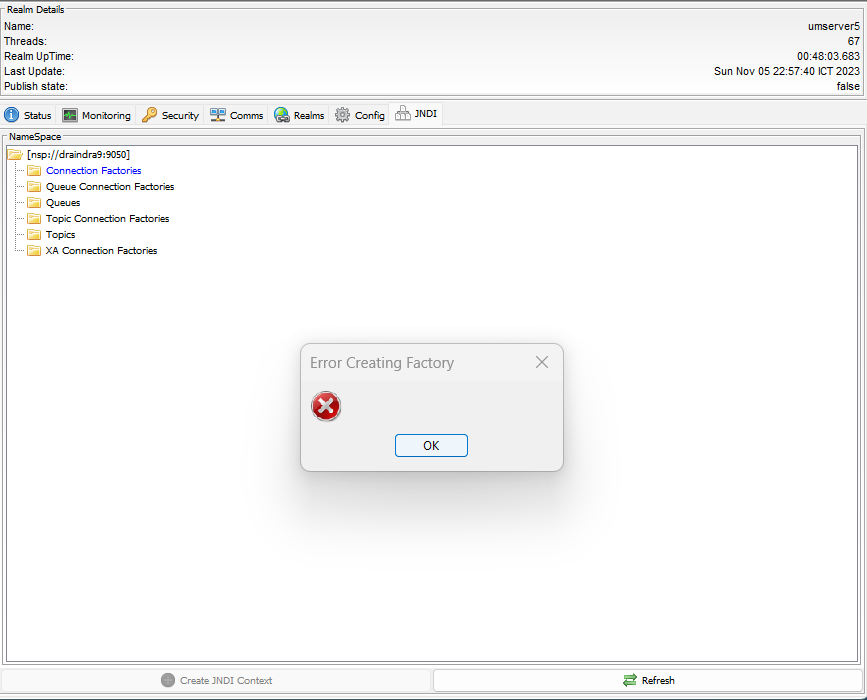Click the folder icon beside Queue Connection Factories
867x700 pixels.
pos(34,186)
